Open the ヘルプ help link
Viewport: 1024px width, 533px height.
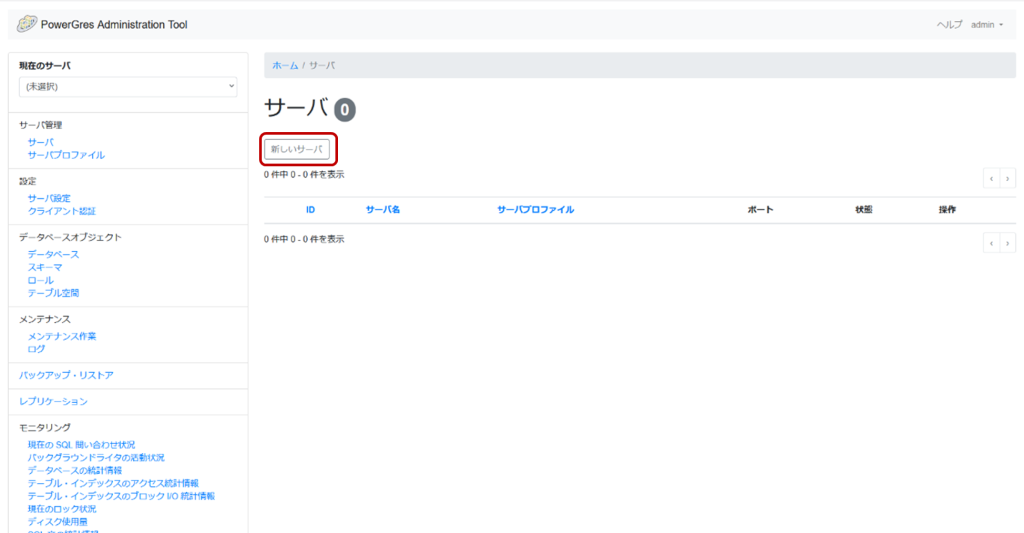pos(949,25)
